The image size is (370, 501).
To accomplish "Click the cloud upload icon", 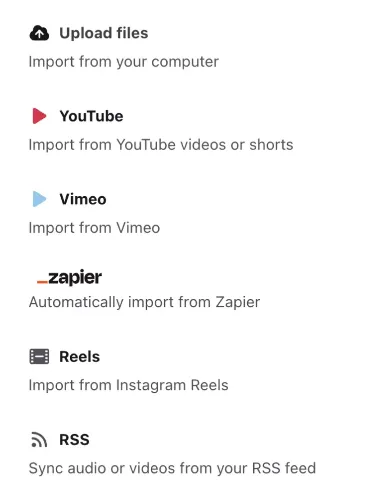I will (x=39, y=33).
